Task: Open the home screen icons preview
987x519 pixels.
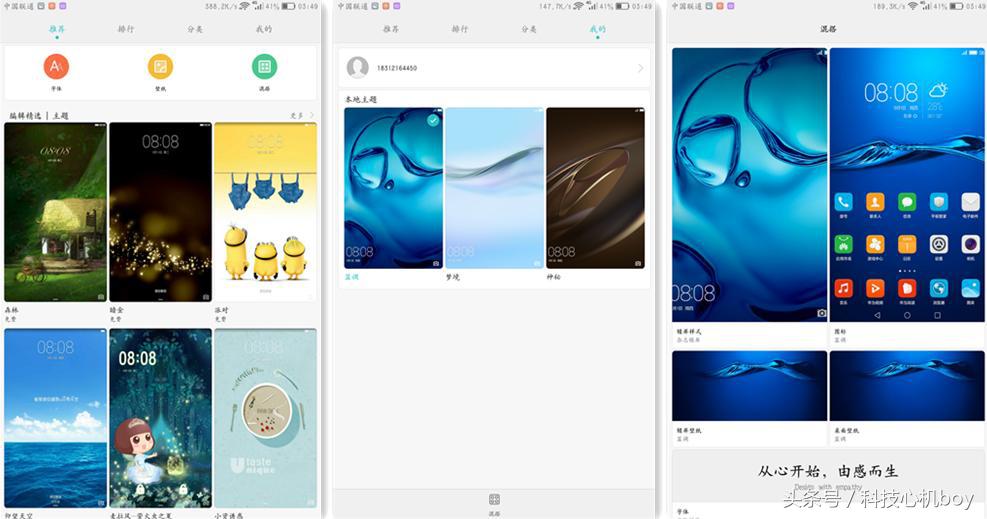Action: (907, 185)
